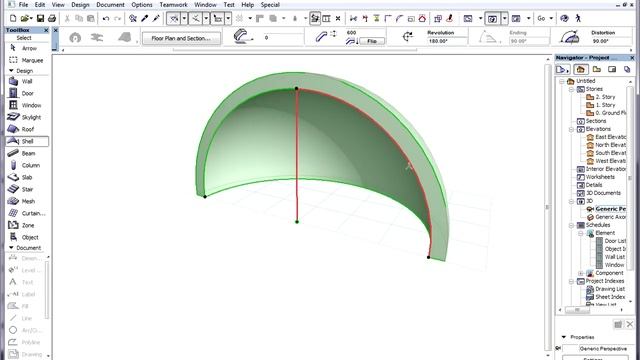640x360 pixels.
Task: Collapse the Elevations tree node
Action: 571,129
